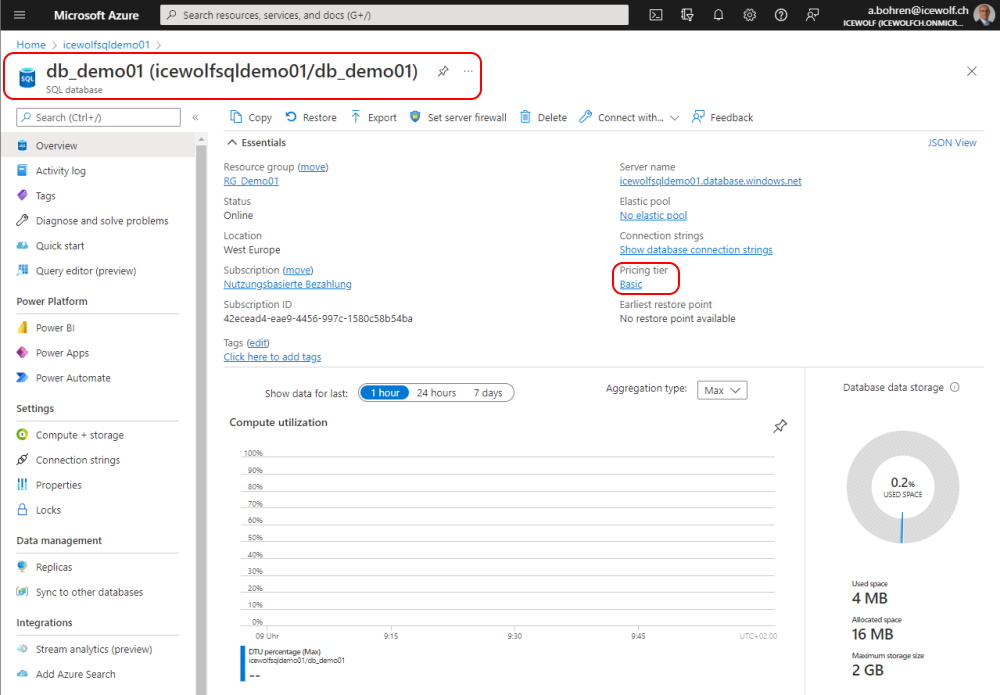Click move link next to Subscription
The width and height of the screenshot is (1000, 695).
click(x=298, y=270)
